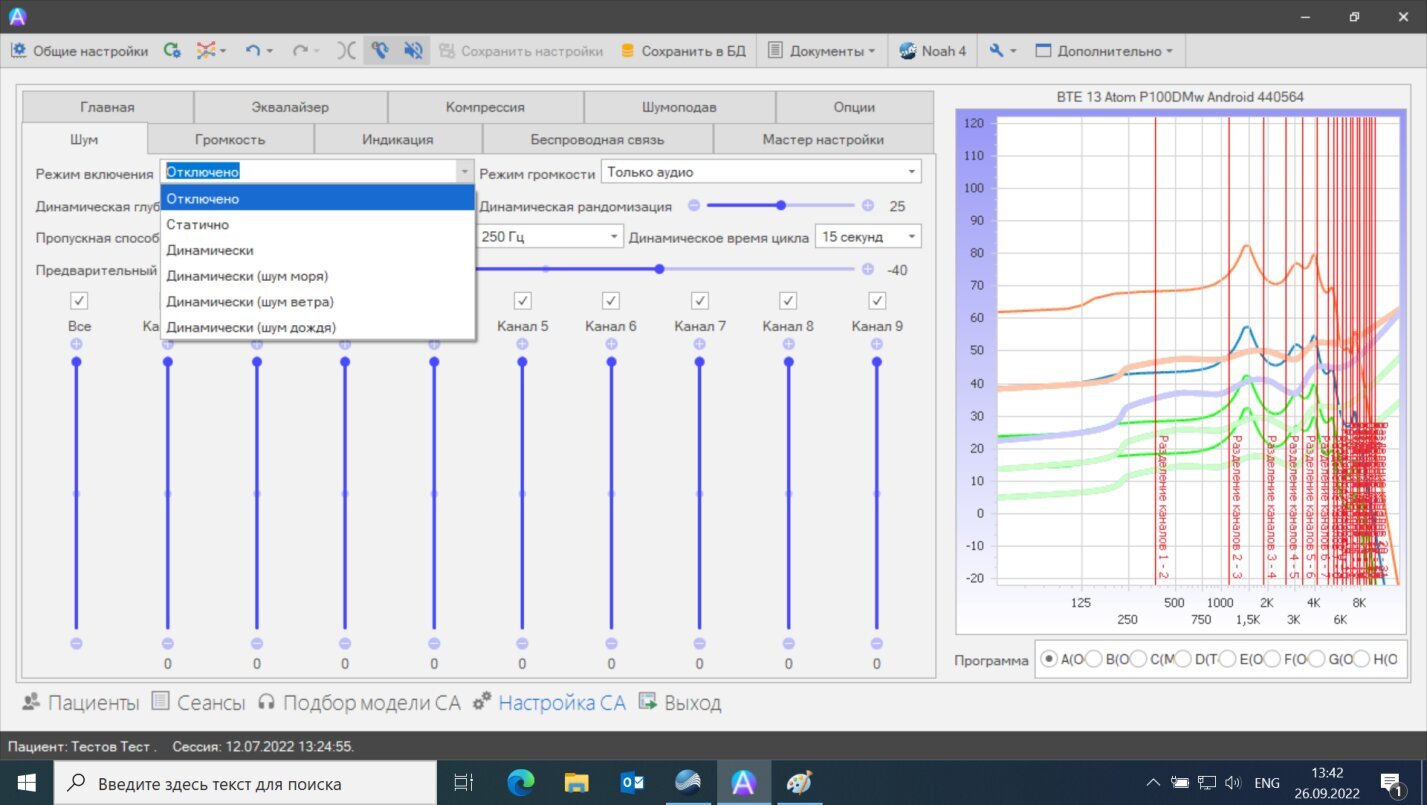Toggle the Все (all channels) checkbox

(x=79, y=300)
